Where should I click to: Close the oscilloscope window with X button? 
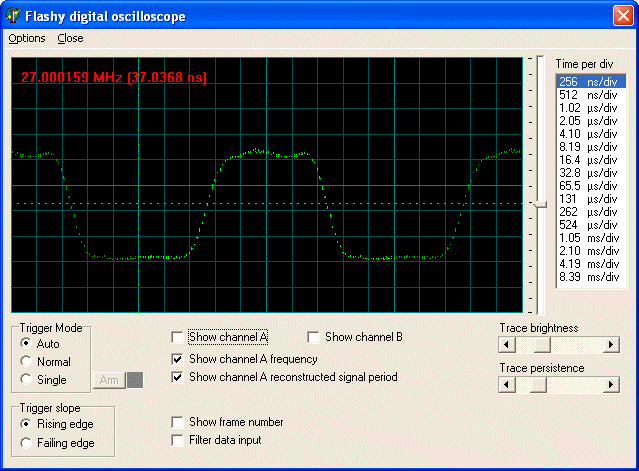pyautogui.click(x=623, y=16)
